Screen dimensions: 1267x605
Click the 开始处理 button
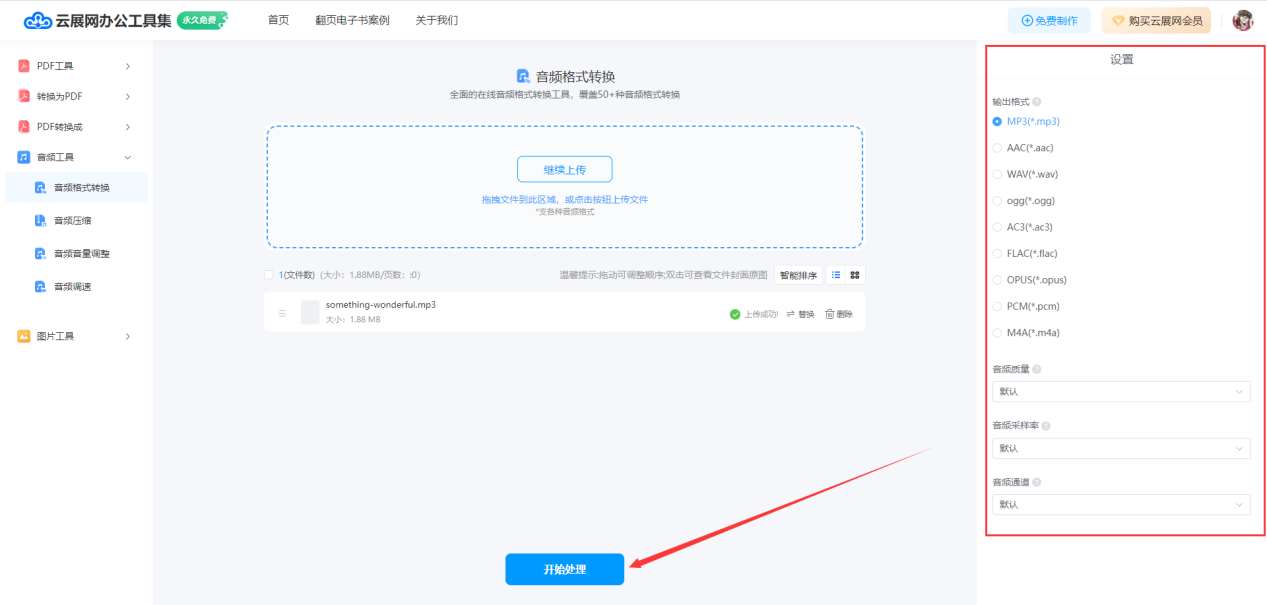(x=565, y=569)
